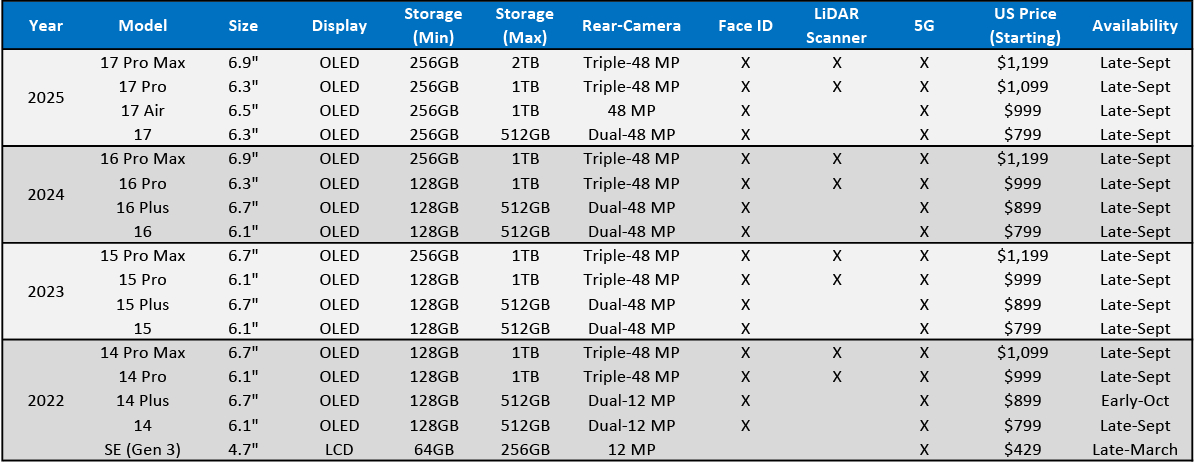Click the 4.7" size cell
The height and width of the screenshot is (463, 1195).
tap(248, 450)
